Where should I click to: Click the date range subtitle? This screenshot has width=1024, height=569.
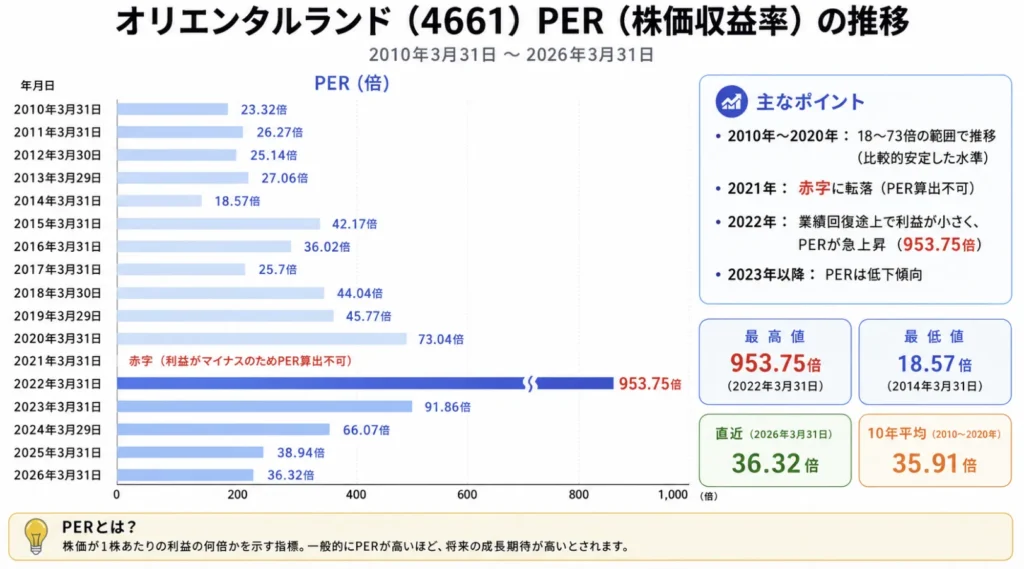coord(511,55)
